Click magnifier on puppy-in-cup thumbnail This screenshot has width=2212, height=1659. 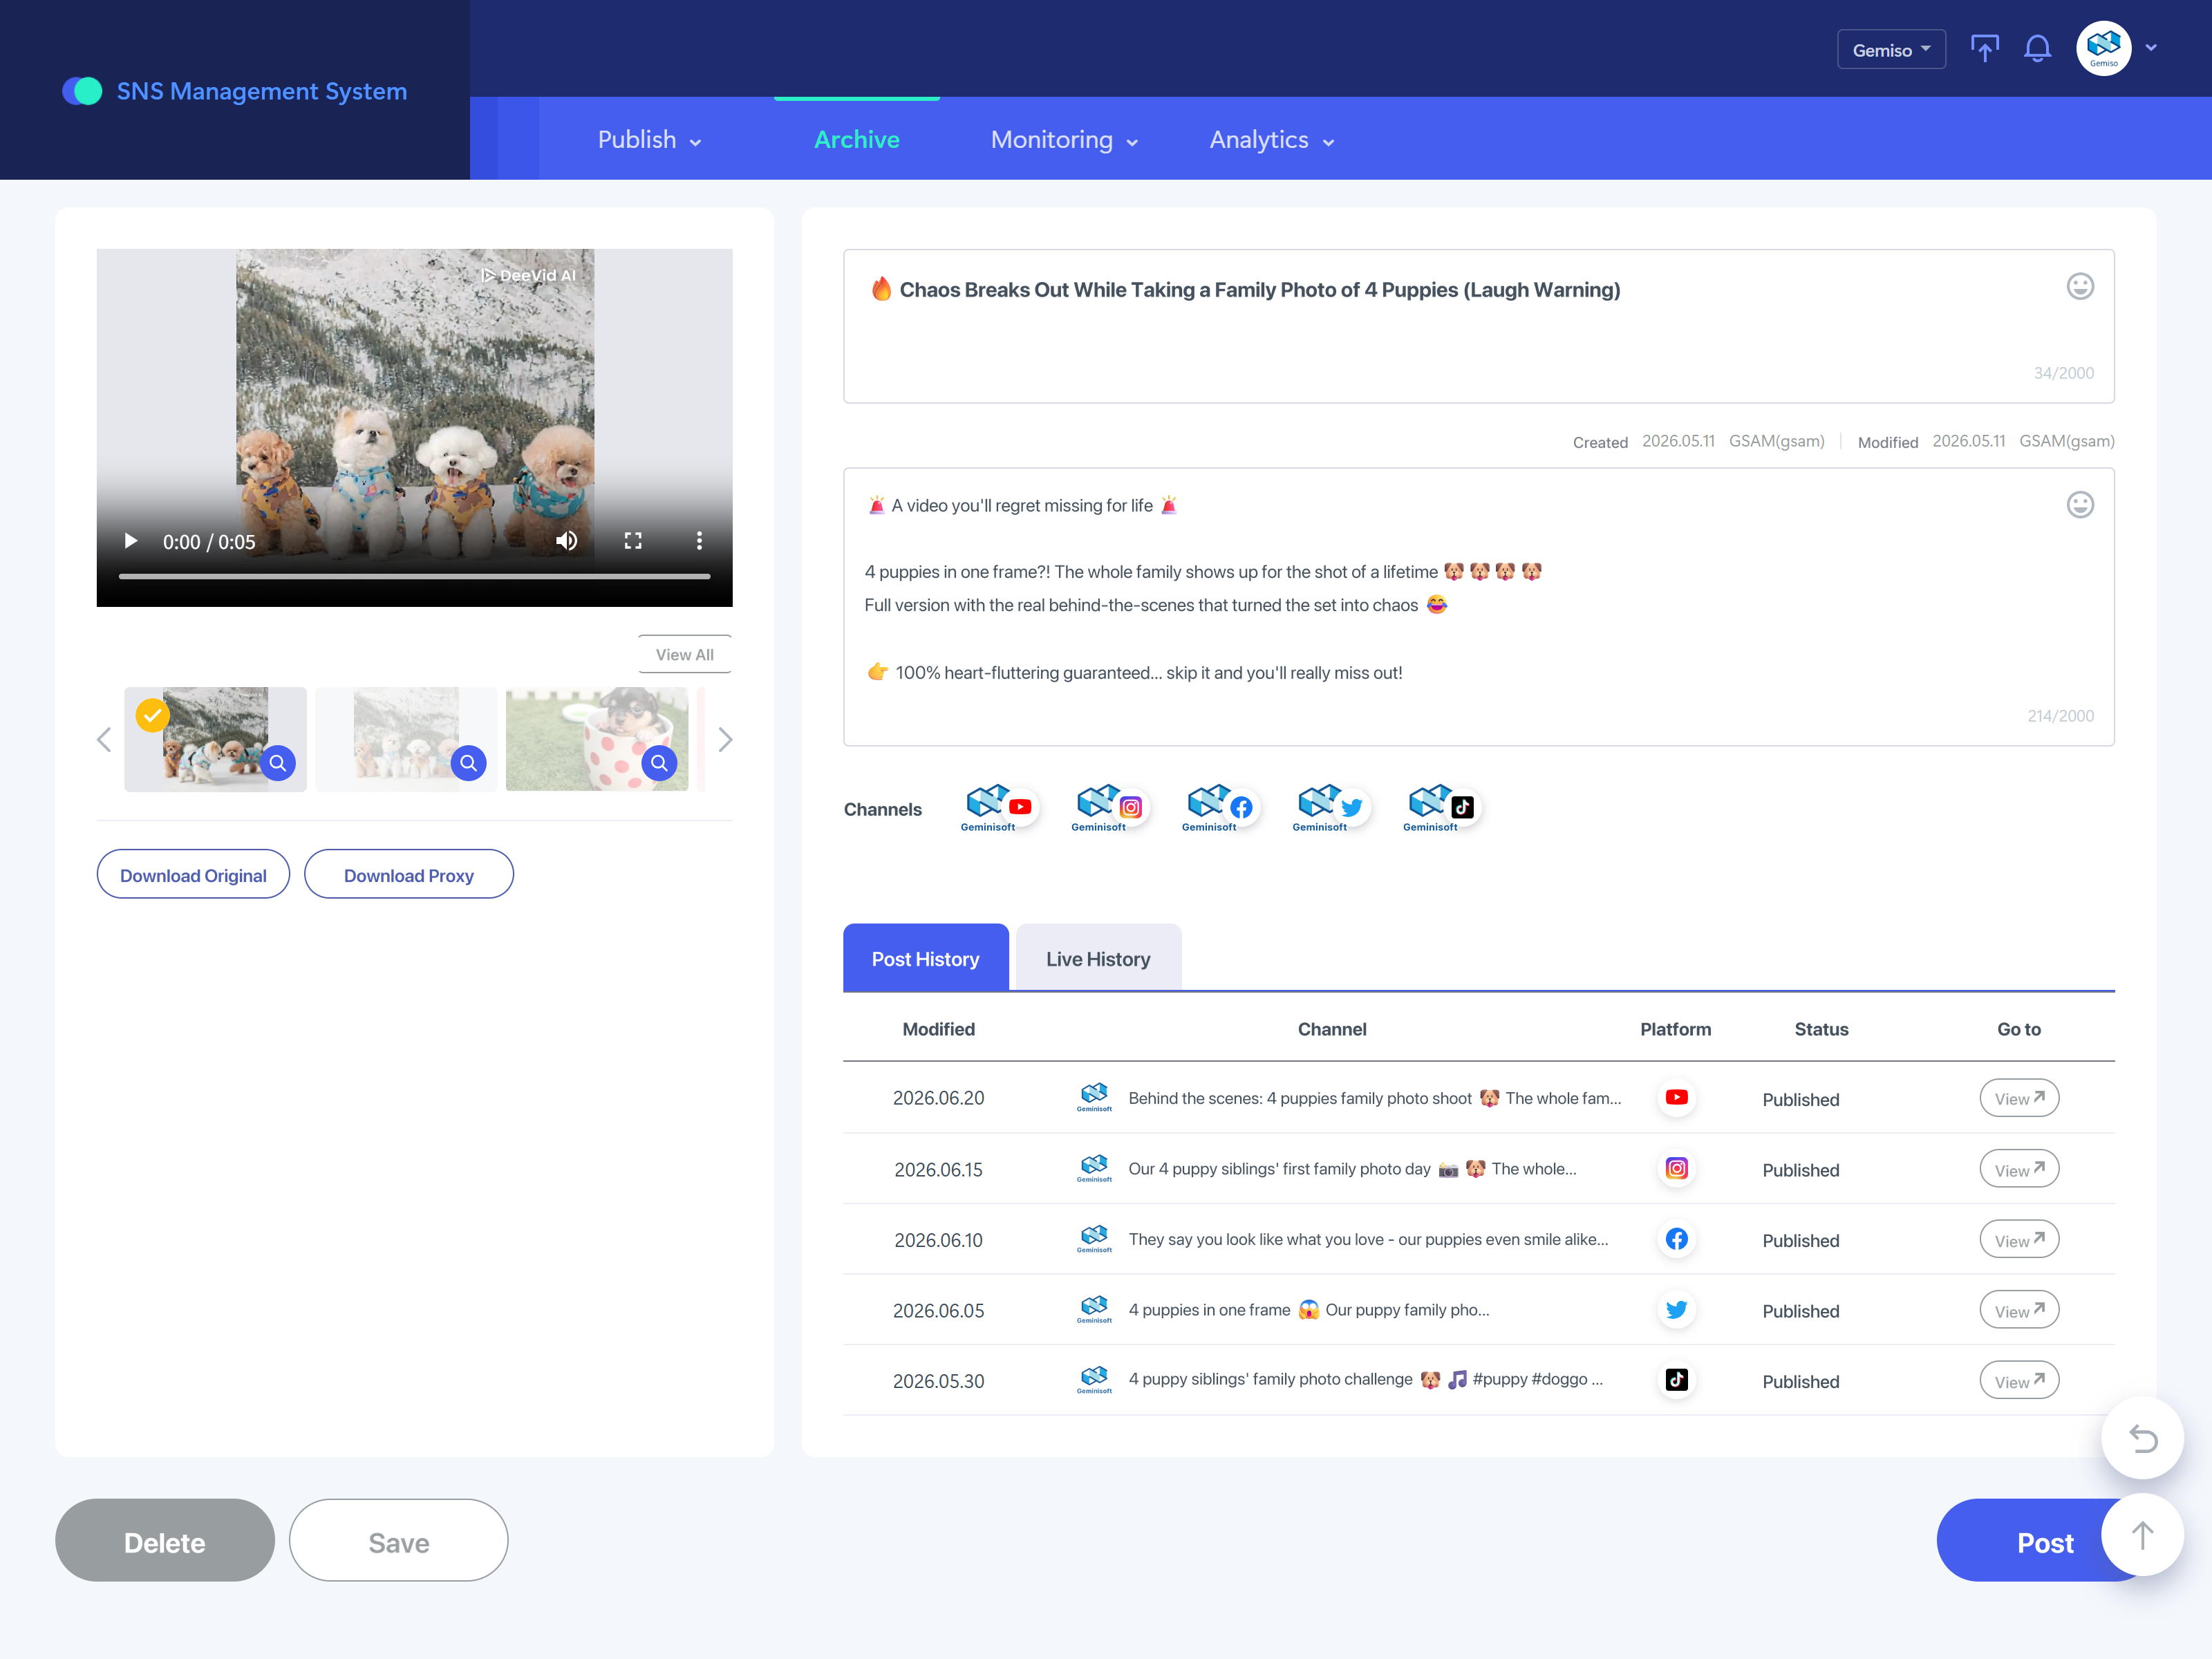coord(659,763)
